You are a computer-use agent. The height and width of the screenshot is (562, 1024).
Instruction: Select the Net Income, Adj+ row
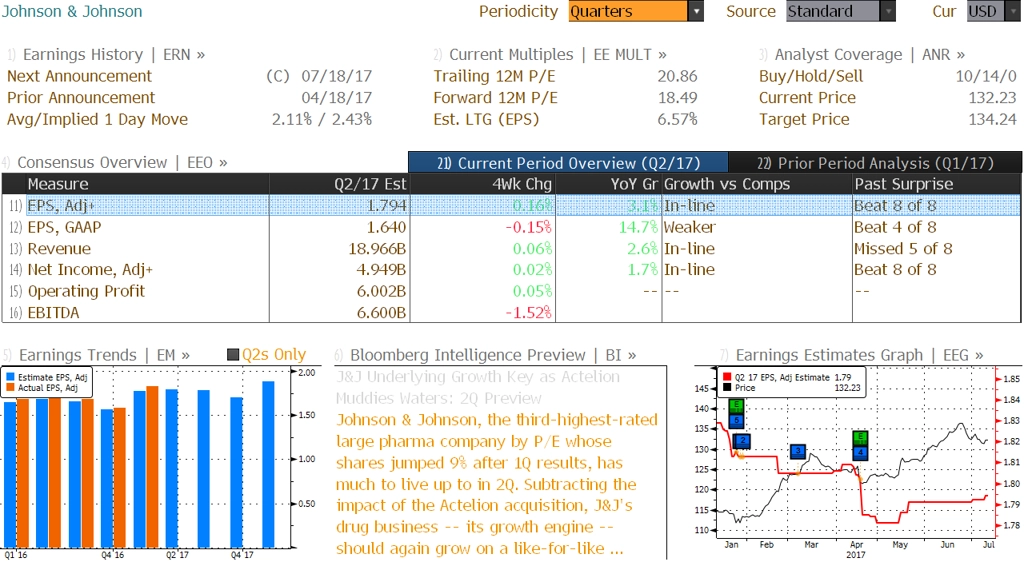511,270
